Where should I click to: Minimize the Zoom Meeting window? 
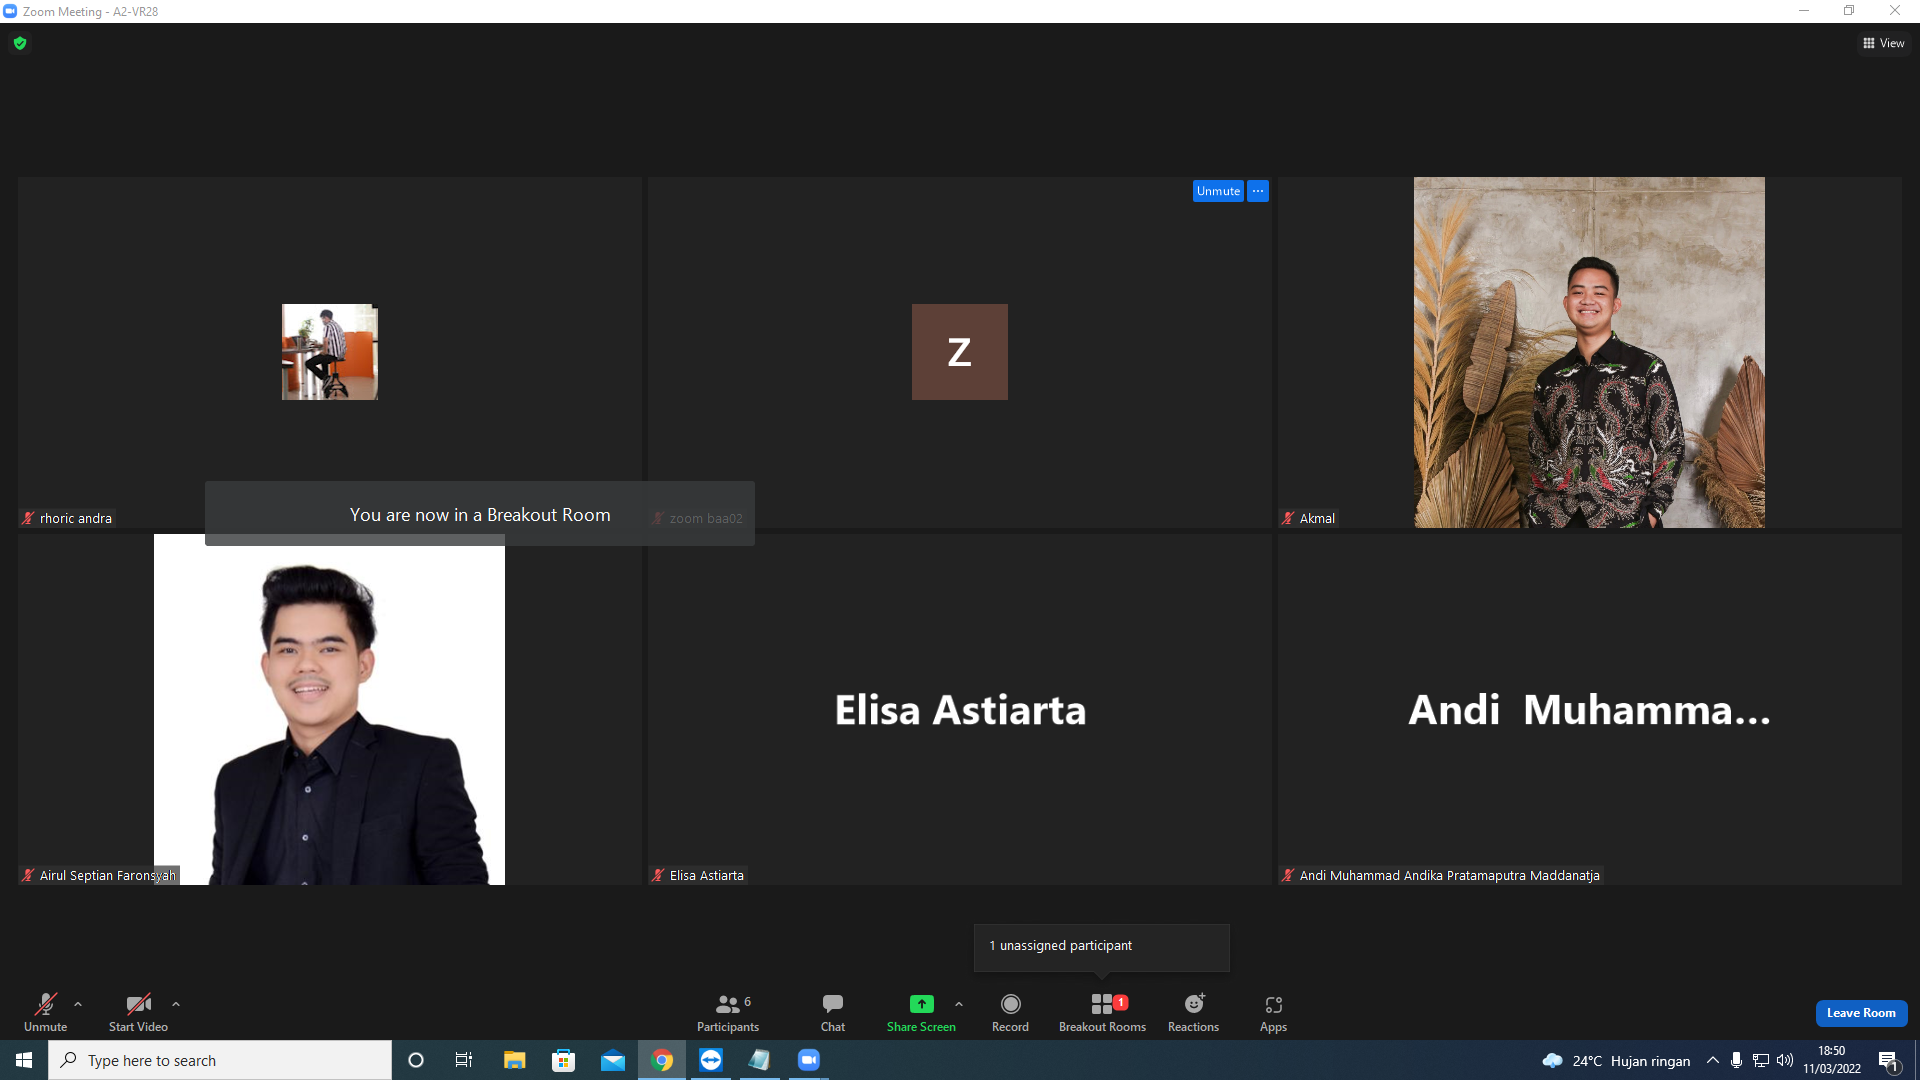[x=1804, y=11]
